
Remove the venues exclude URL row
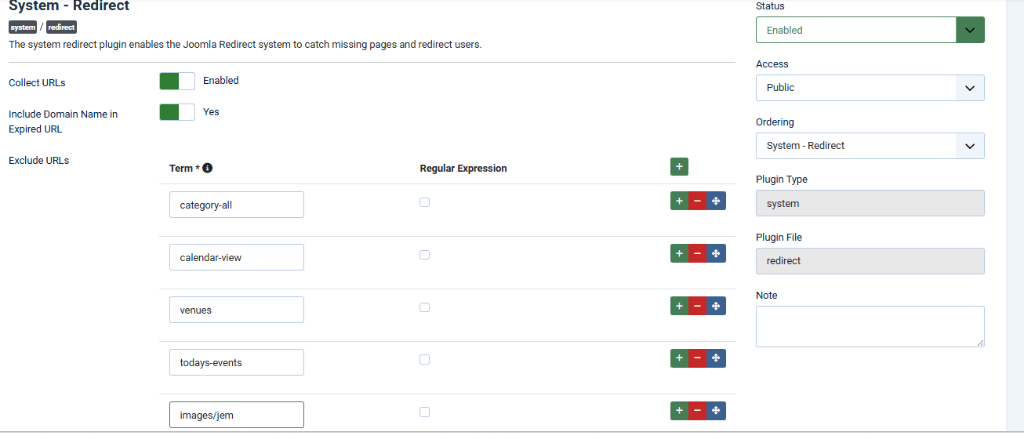click(x=697, y=306)
